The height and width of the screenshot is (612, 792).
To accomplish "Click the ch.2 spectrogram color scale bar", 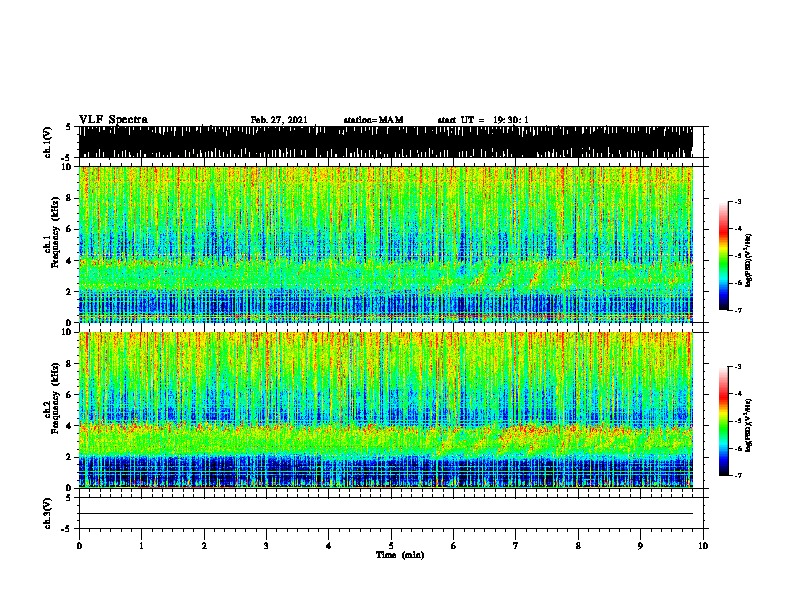I will (x=724, y=421).
